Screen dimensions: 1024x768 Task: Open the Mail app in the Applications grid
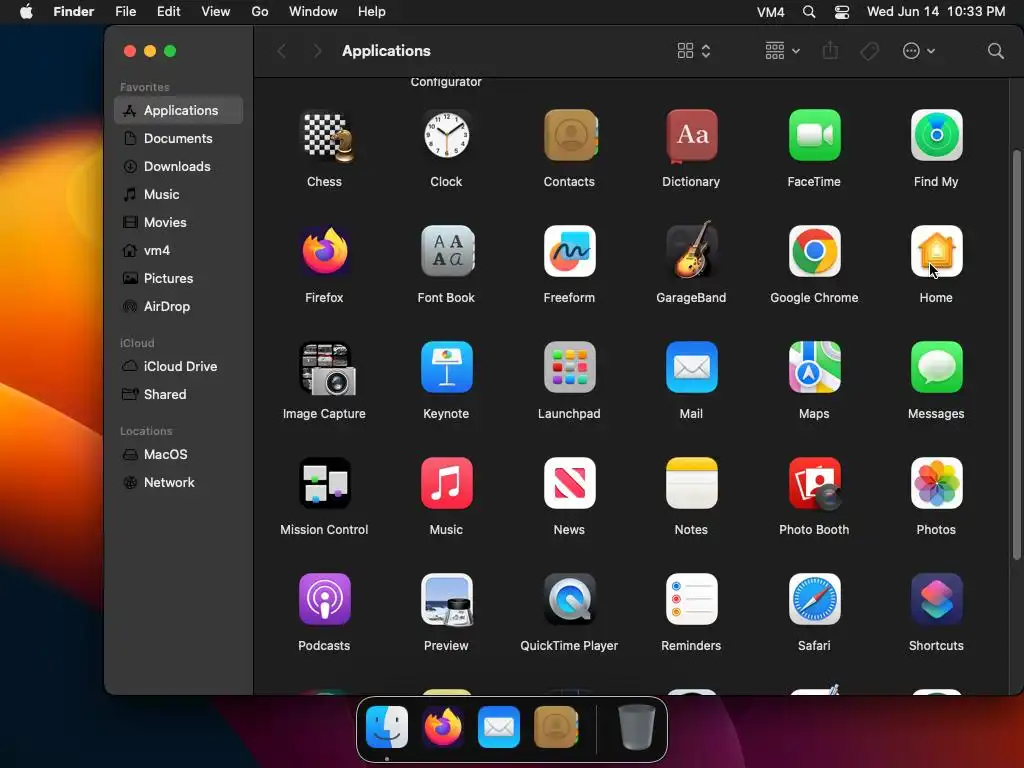[x=692, y=368]
